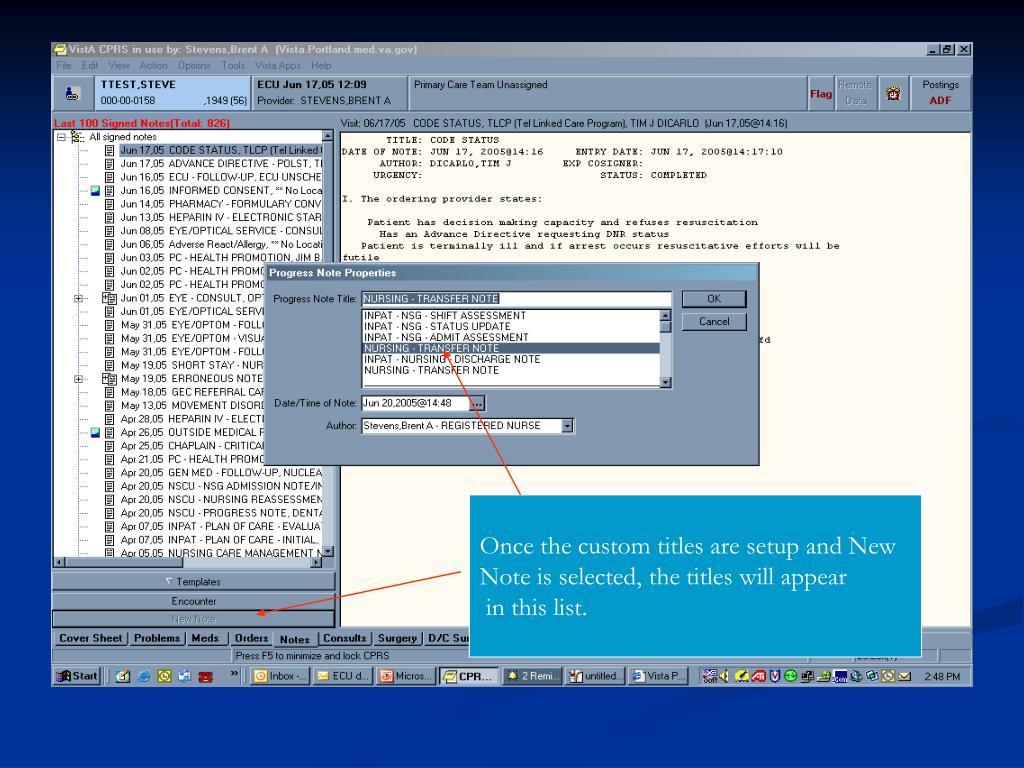
Task: Open the patient Flag button
Action: 821,93
